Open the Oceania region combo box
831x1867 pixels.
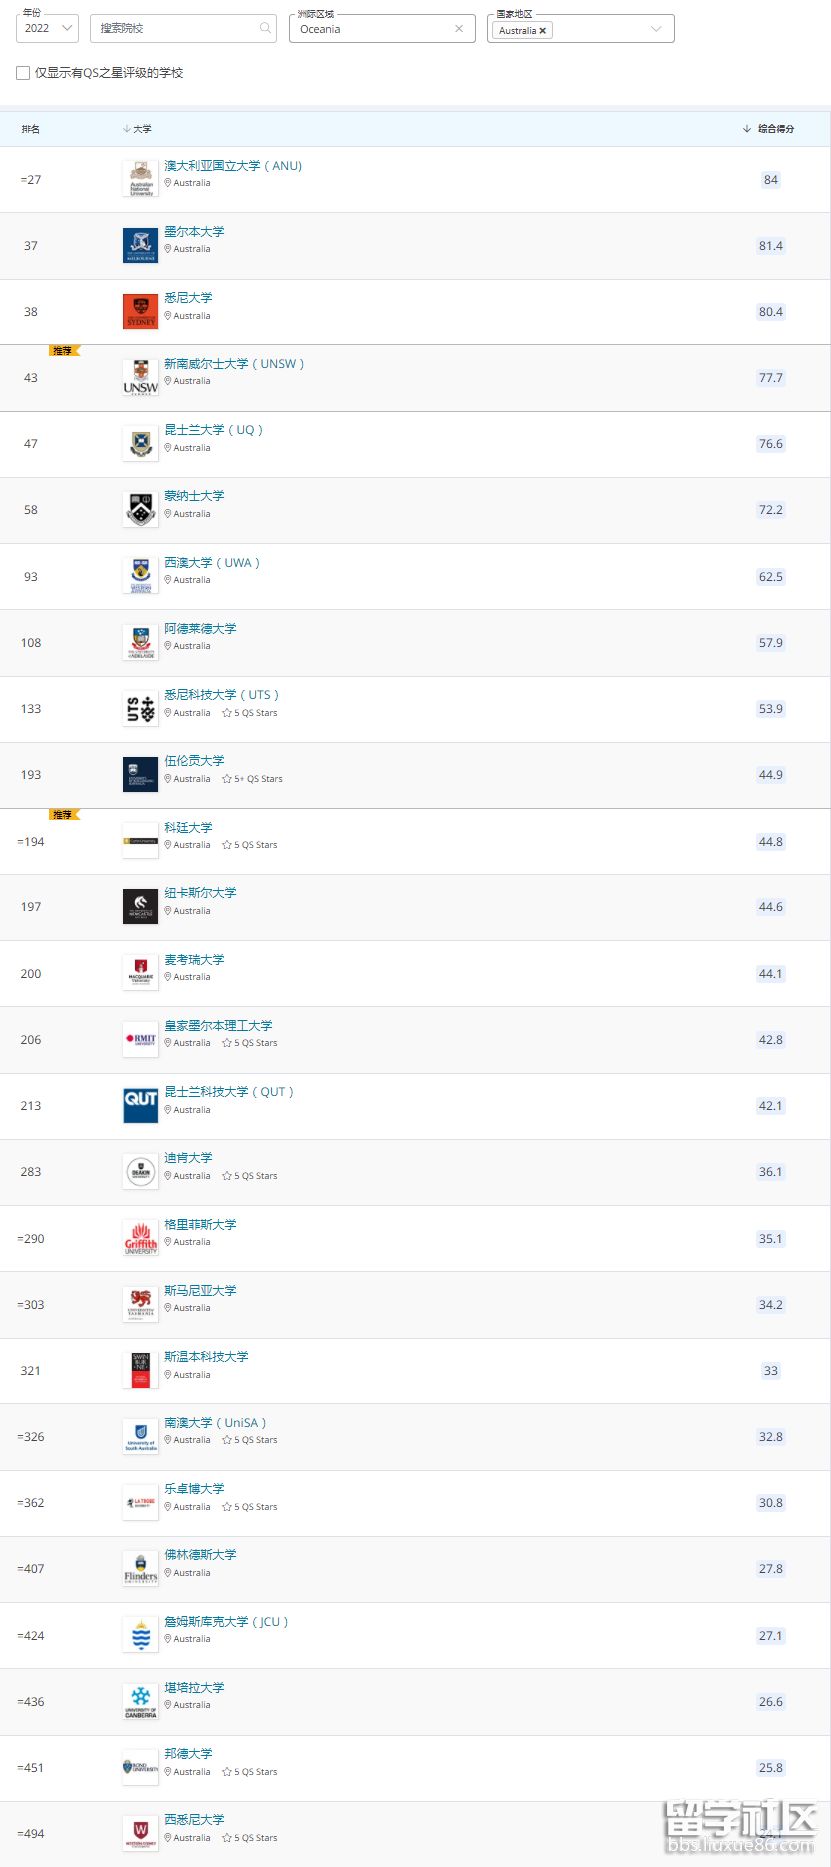click(x=382, y=29)
